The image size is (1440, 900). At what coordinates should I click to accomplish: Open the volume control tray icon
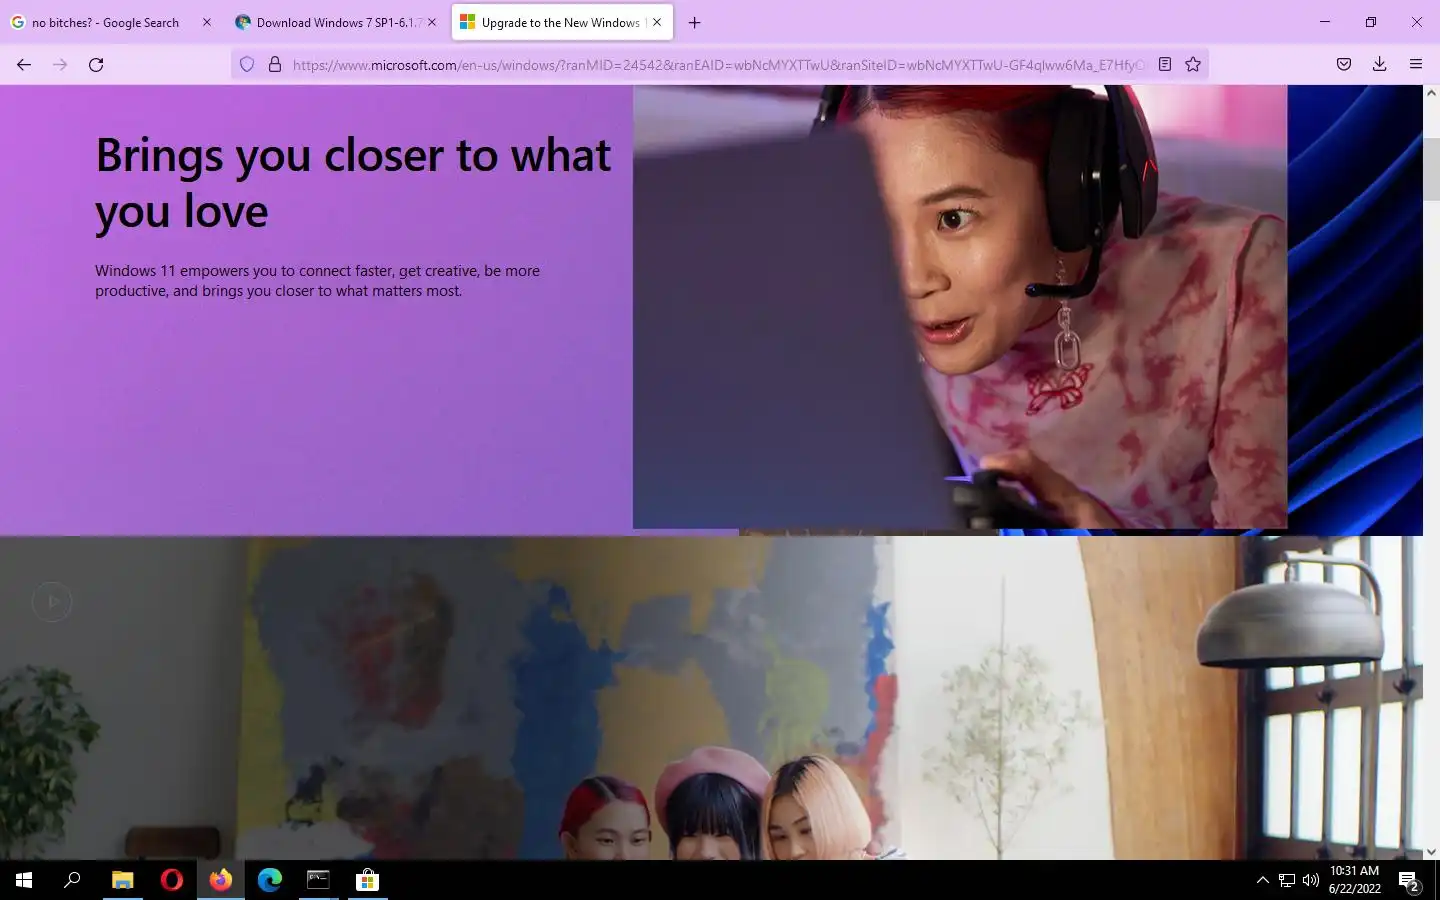tap(1311, 880)
